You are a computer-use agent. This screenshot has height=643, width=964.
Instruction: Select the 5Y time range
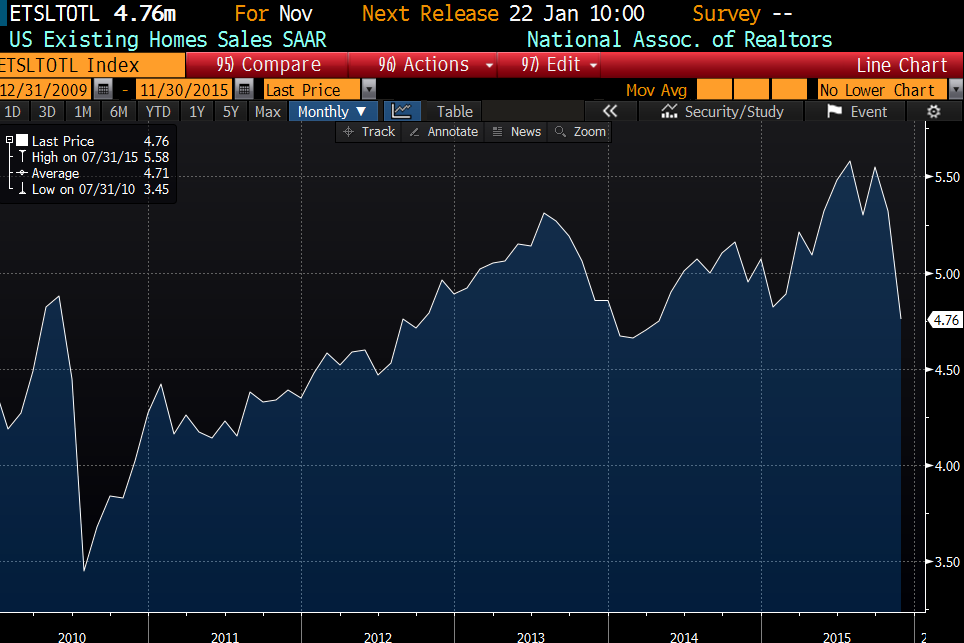click(x=231, y=111)
